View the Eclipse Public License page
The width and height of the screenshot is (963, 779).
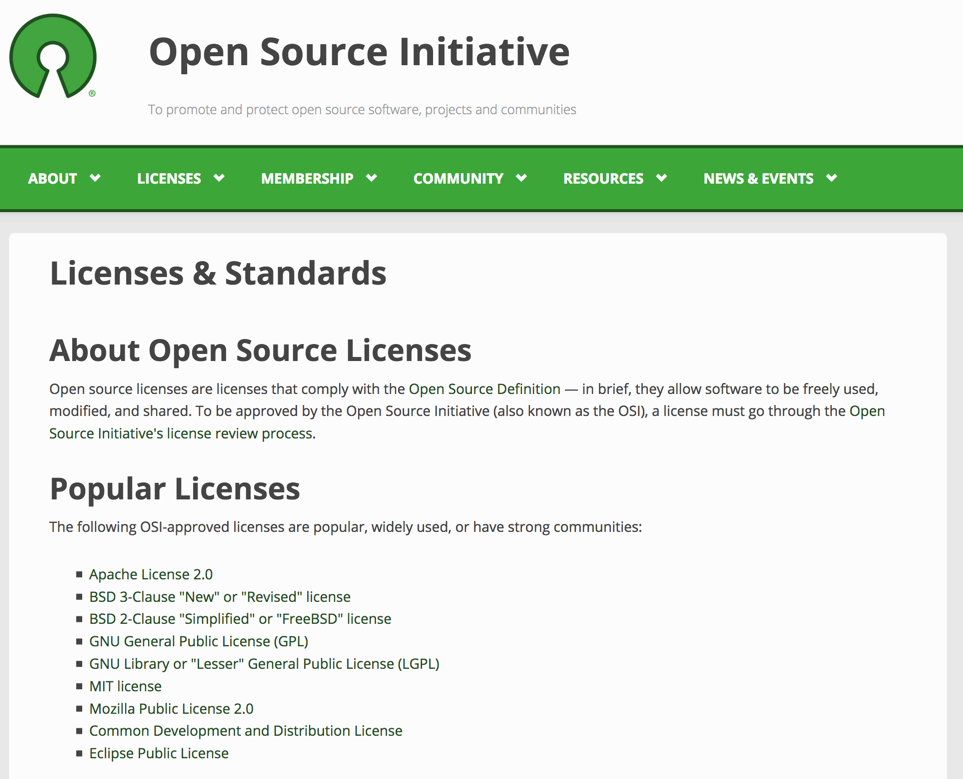pyautogui.click(x=158, y=753)
